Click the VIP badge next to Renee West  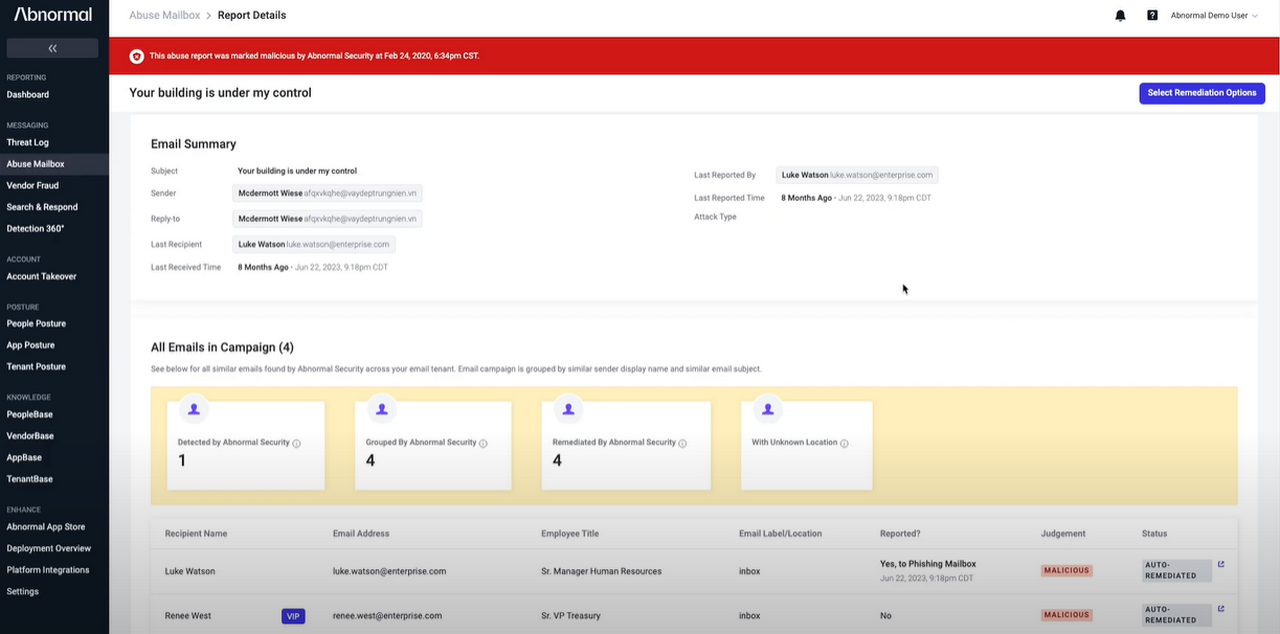pos(293,616)
